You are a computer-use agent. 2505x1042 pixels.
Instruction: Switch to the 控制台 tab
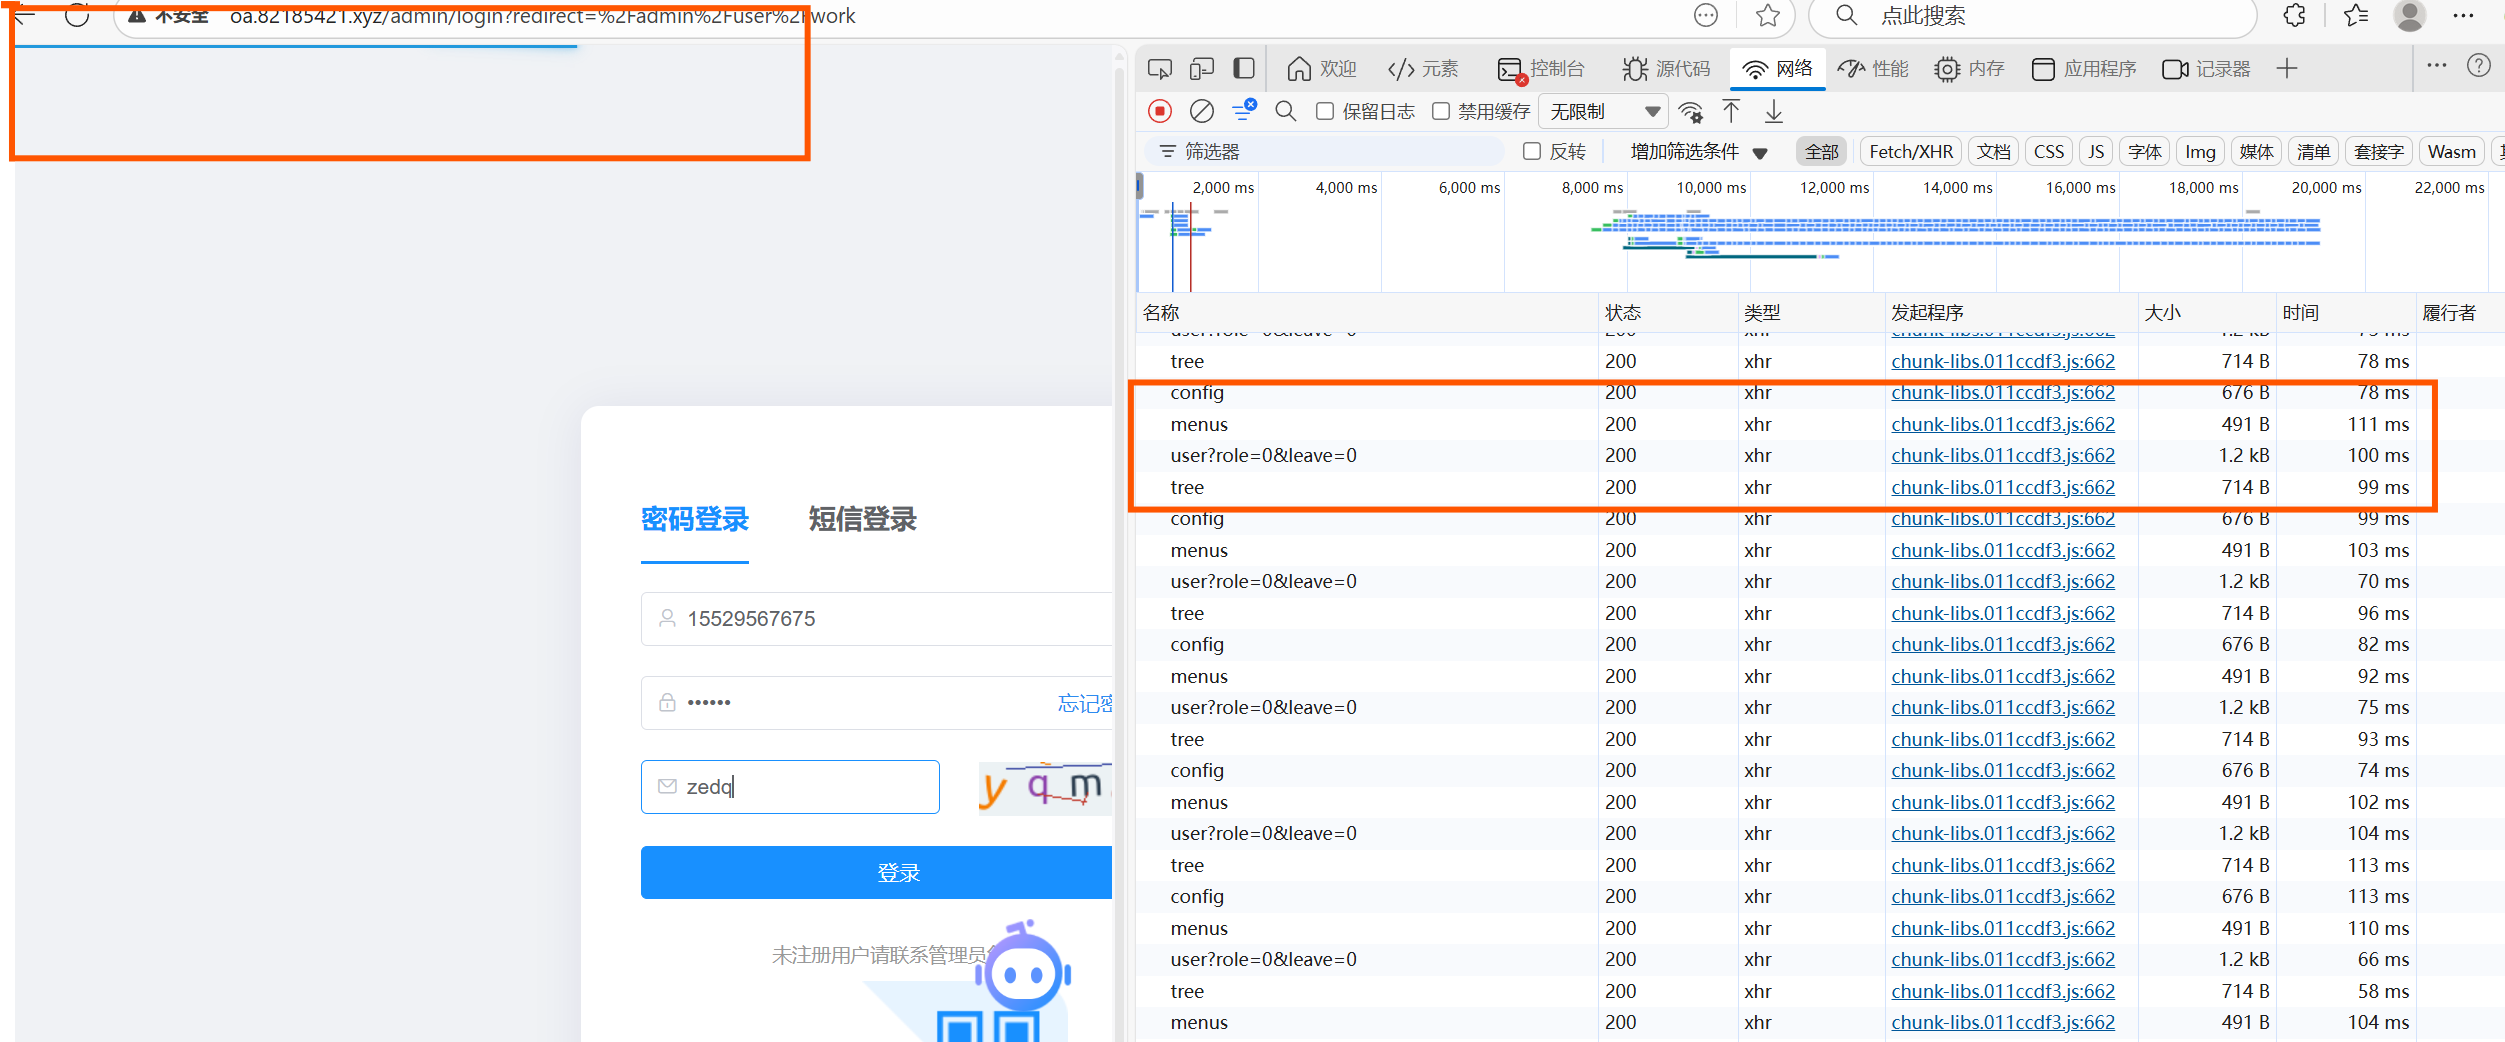point(1541,69)
